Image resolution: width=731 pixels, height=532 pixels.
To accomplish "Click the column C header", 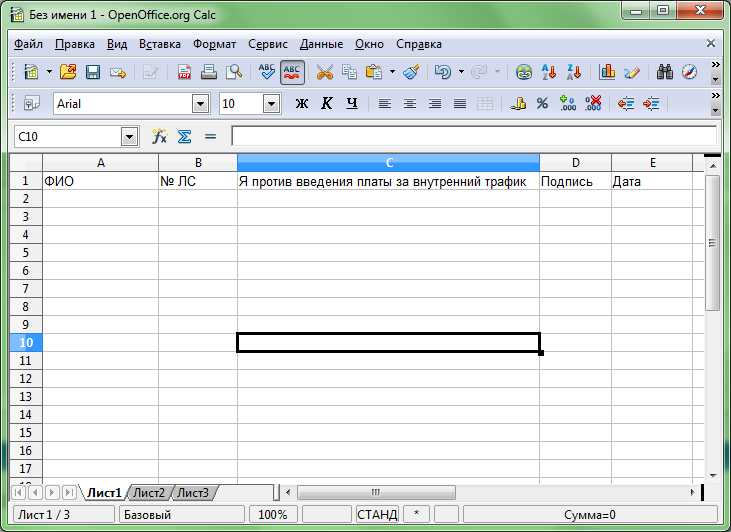I will click(x=388, y=162).
